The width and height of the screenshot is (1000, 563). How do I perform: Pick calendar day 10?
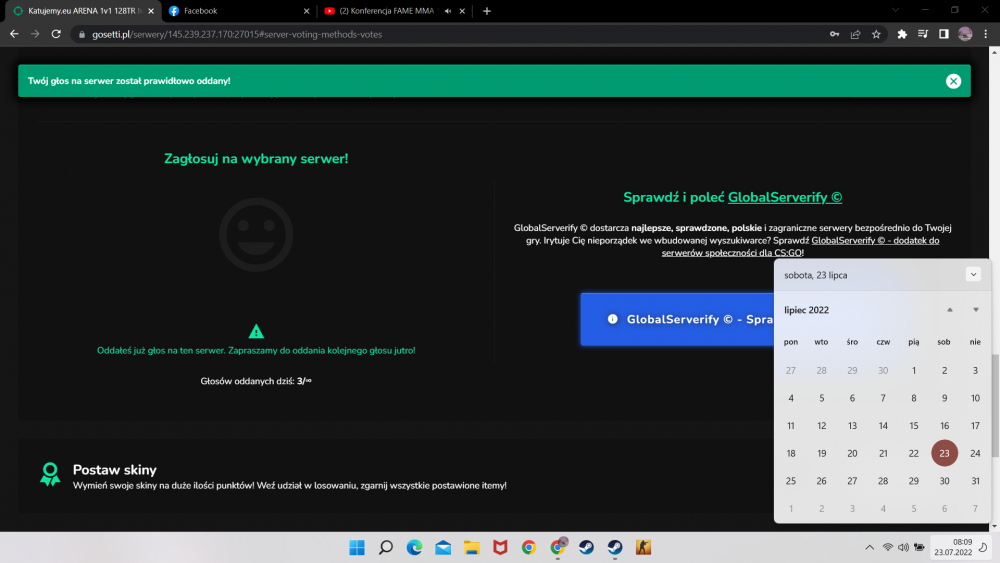[x=975, y=398]
